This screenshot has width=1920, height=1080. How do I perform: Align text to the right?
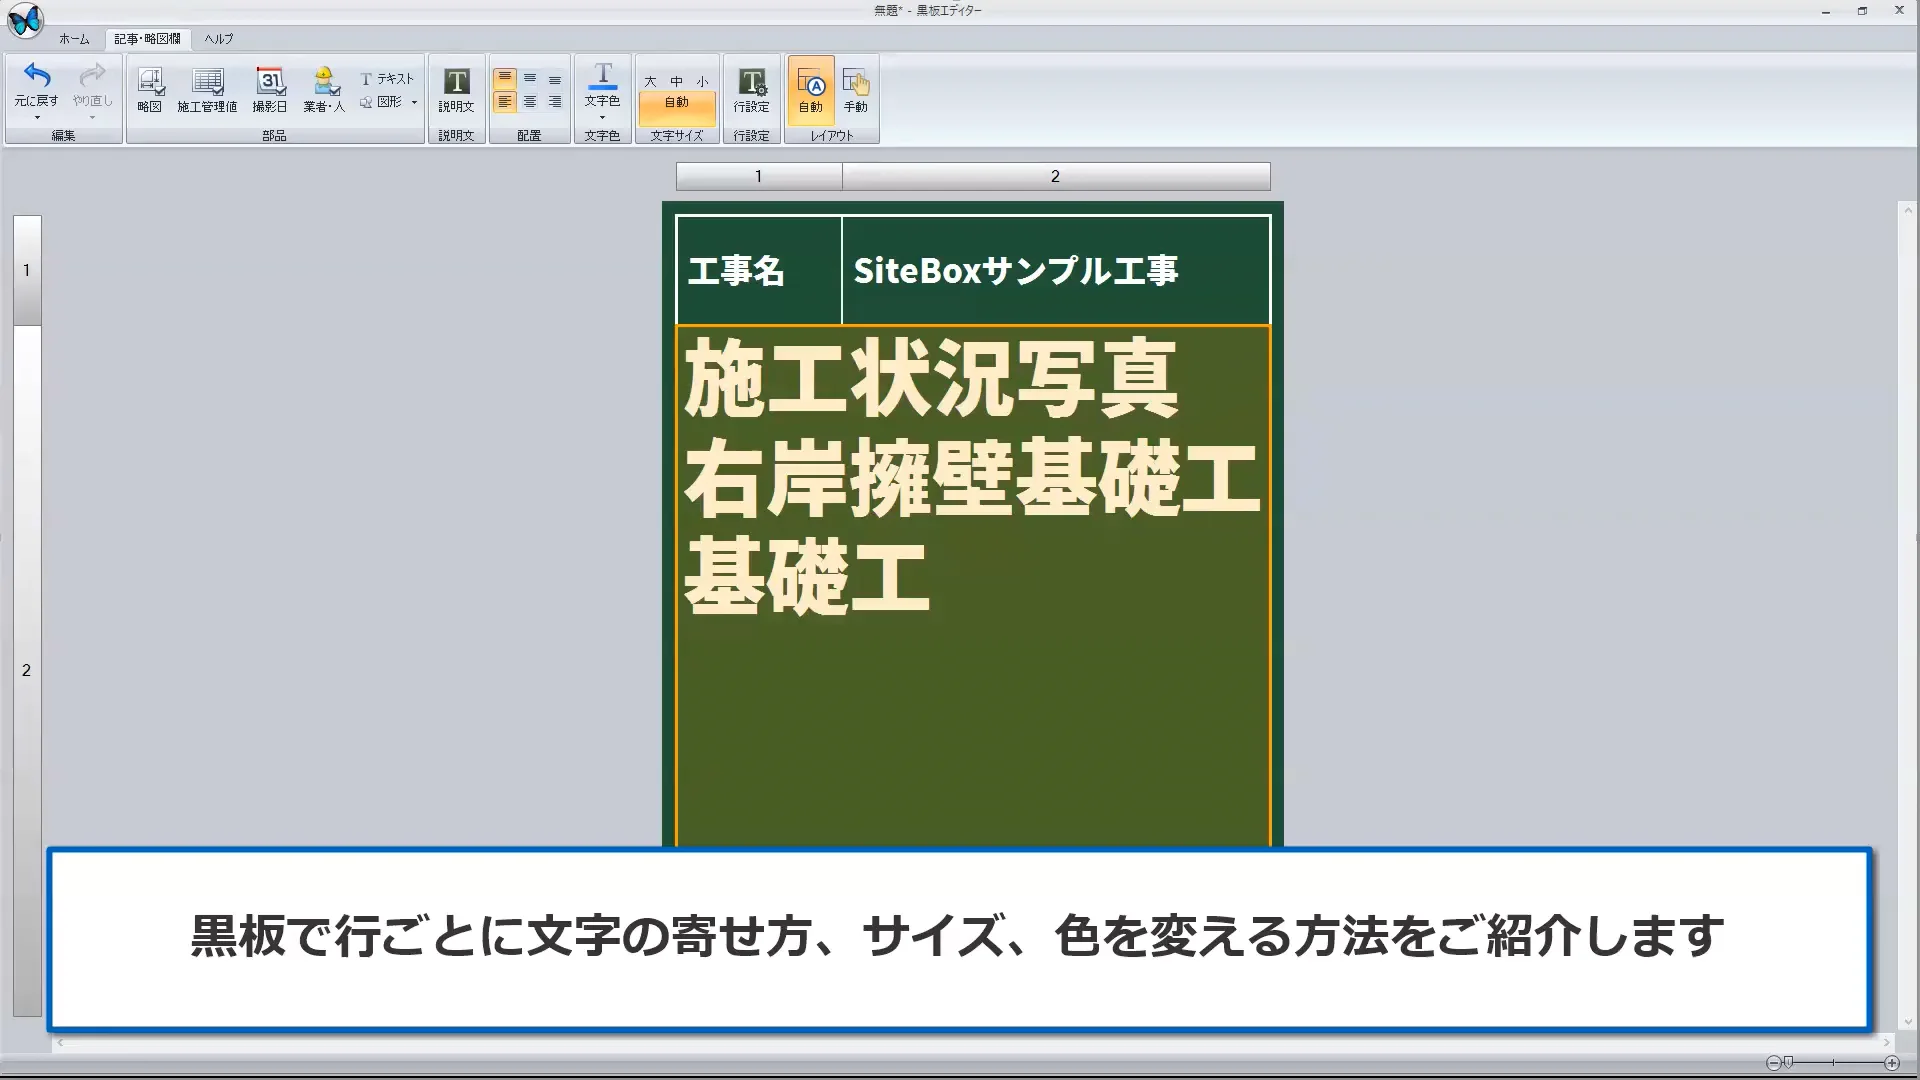coord(555,102)
